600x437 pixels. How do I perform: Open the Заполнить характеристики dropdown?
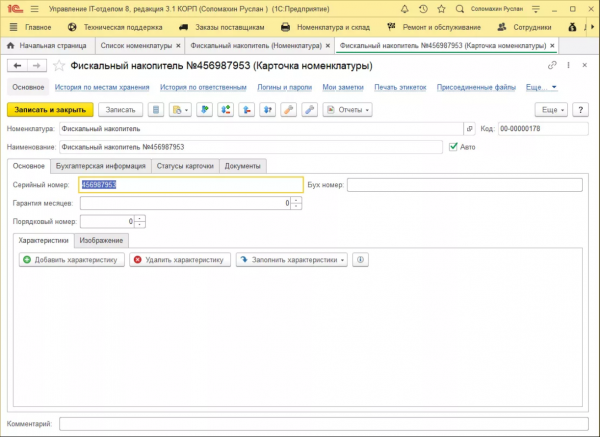click(x=292, y=260)
